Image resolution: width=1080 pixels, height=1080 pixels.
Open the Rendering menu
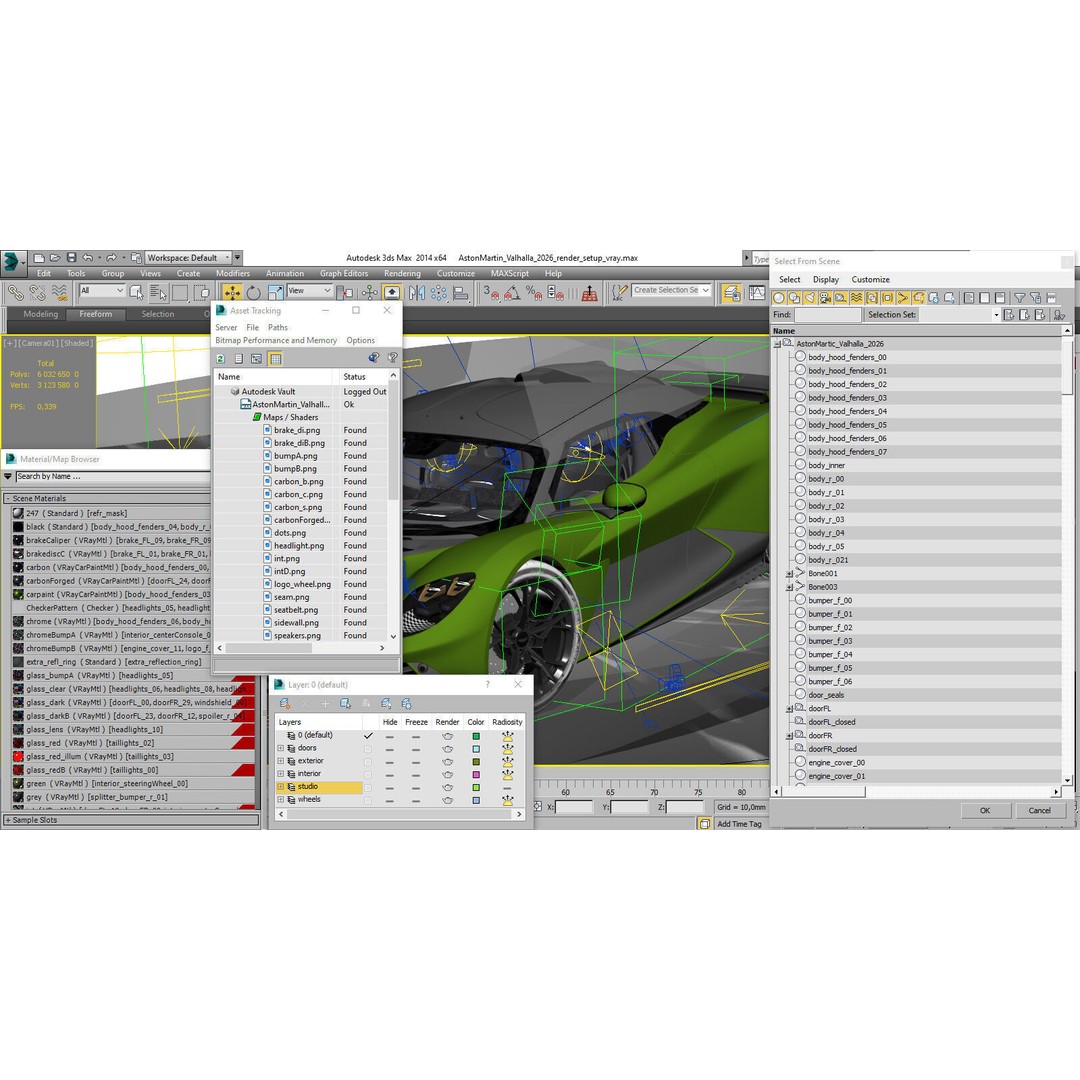coord(402,273)
